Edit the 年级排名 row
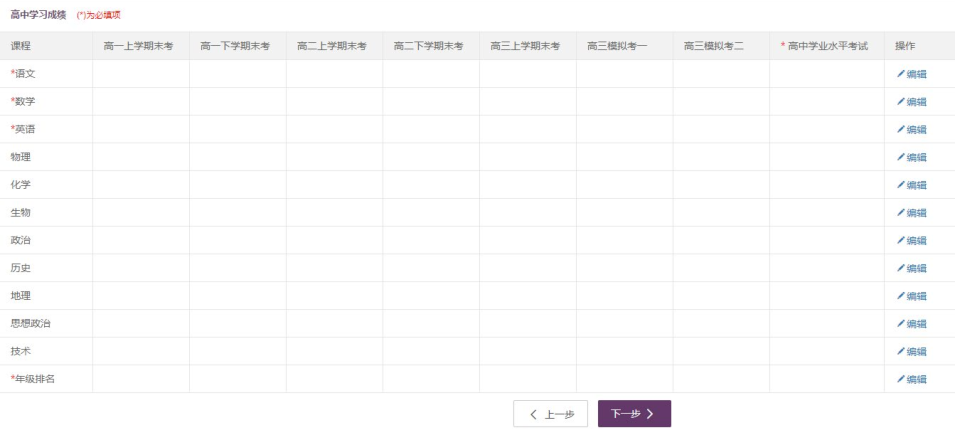 click(911, 379)
